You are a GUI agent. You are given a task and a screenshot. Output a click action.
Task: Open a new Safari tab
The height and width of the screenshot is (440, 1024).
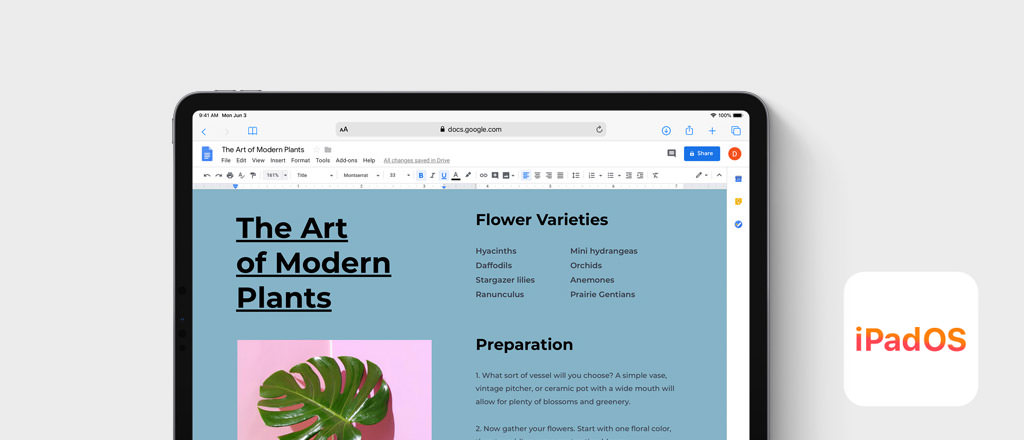pos(712,131)
